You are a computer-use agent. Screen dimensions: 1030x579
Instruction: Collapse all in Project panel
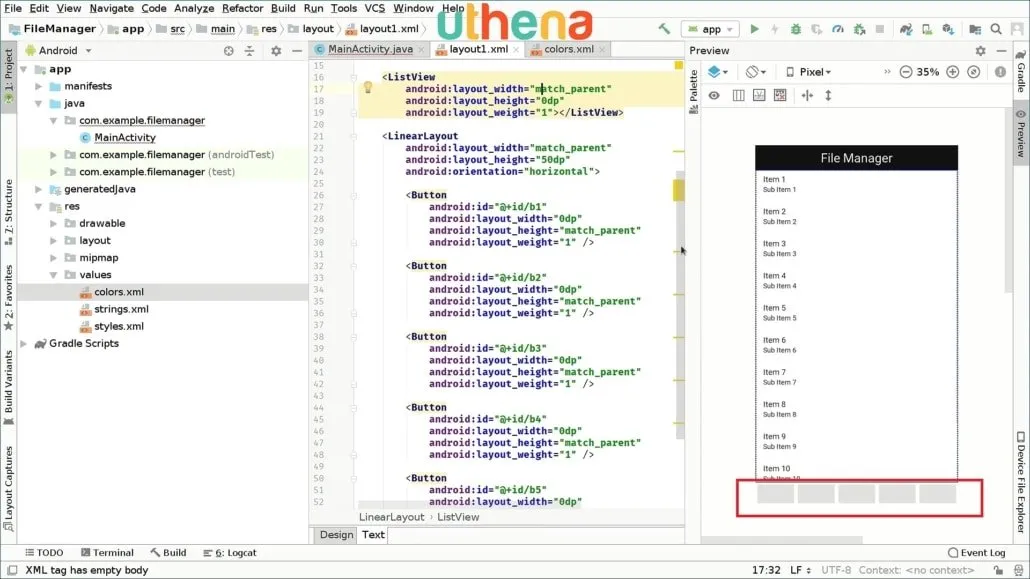(250, 51)
